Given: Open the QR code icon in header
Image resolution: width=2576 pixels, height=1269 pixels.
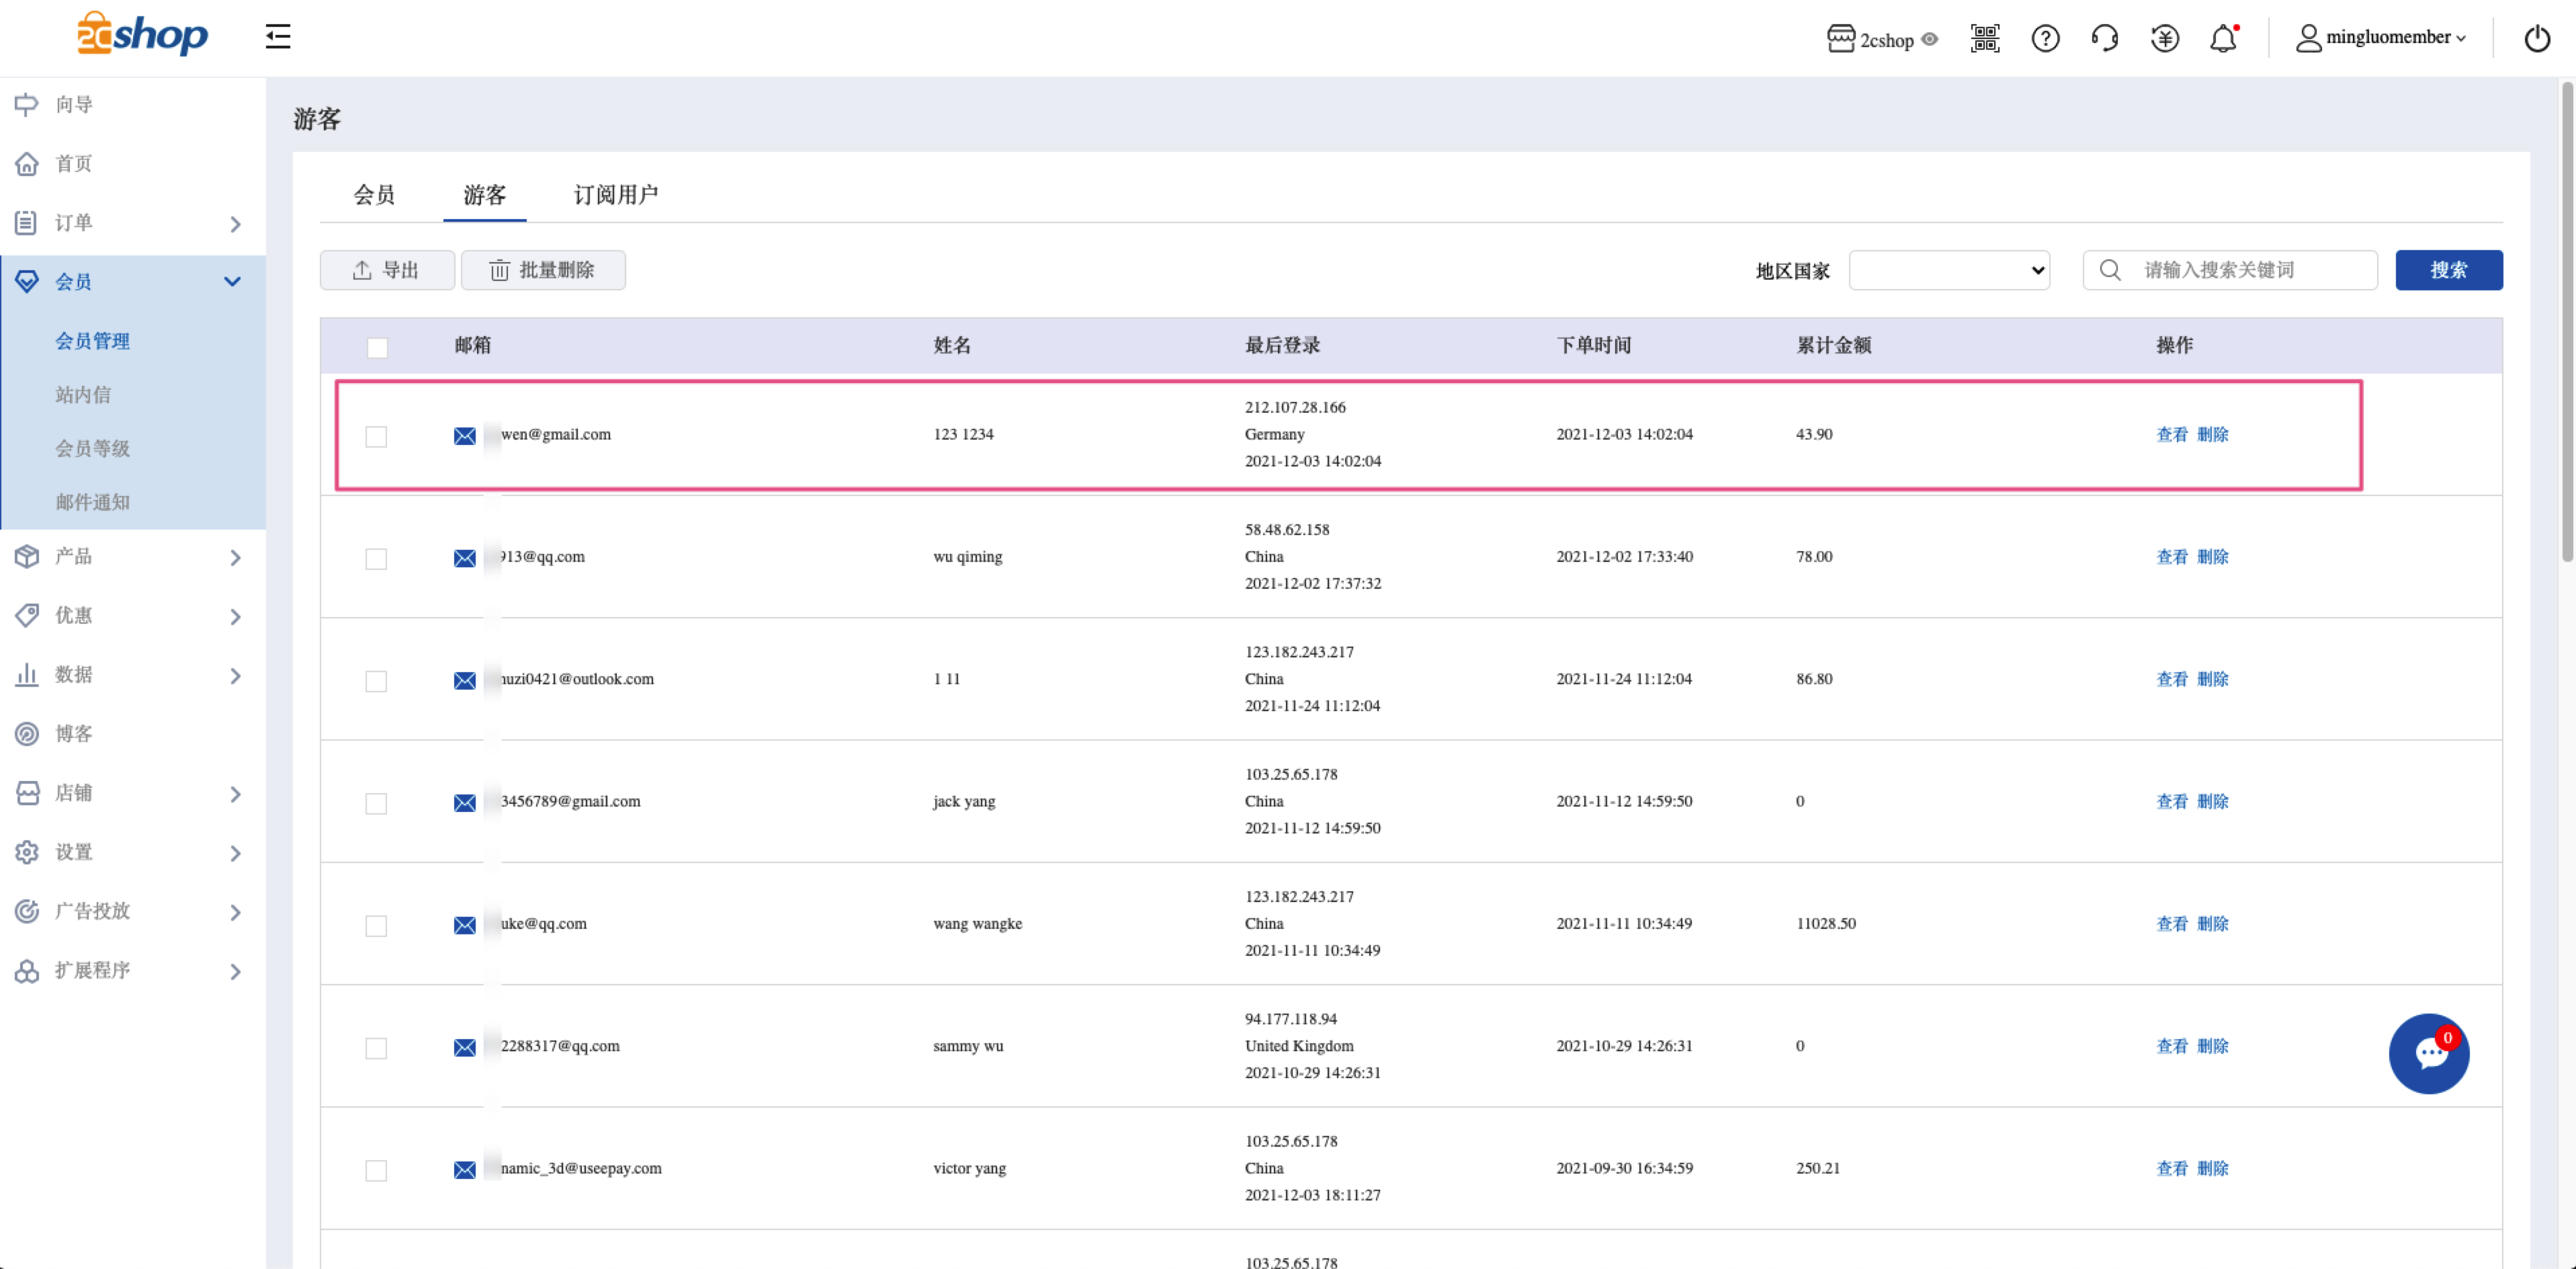Looking at the screenshot, I should (x=1984, y=39).
